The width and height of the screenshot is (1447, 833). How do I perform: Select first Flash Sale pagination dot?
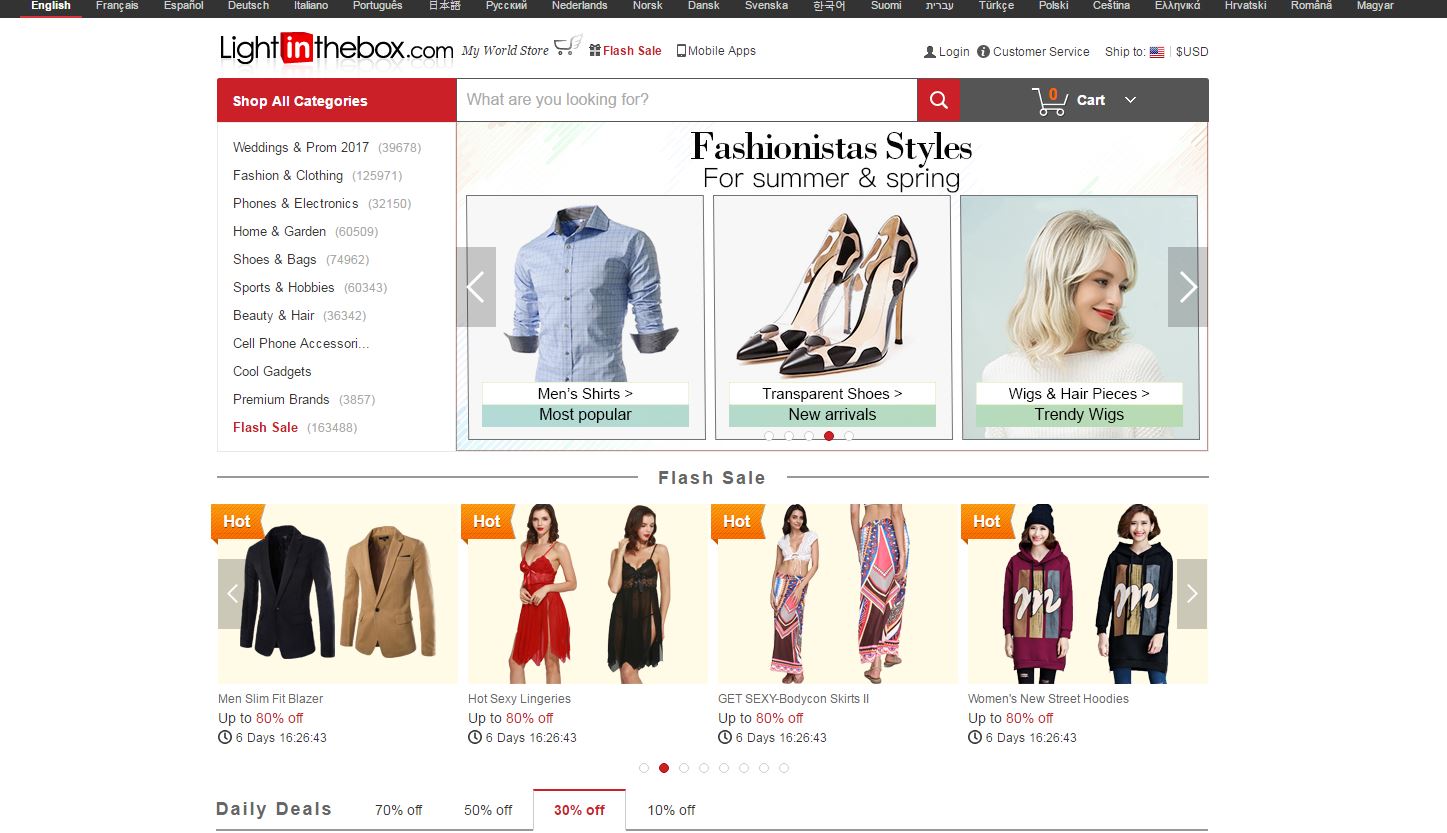pyautogui.click(x=644, y=768)
